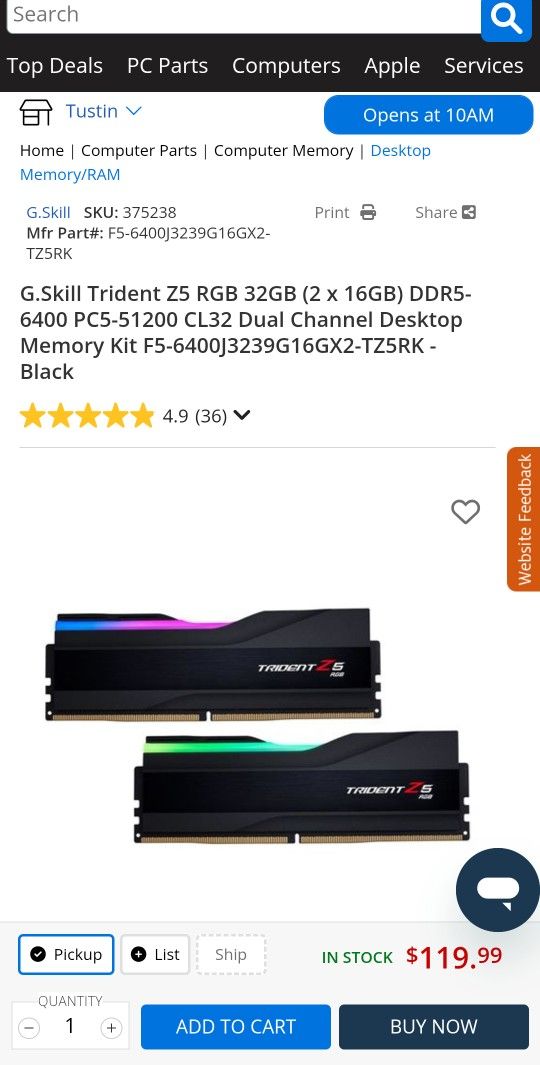Click the Print printer icon
540x1065 pixels.
368,213
